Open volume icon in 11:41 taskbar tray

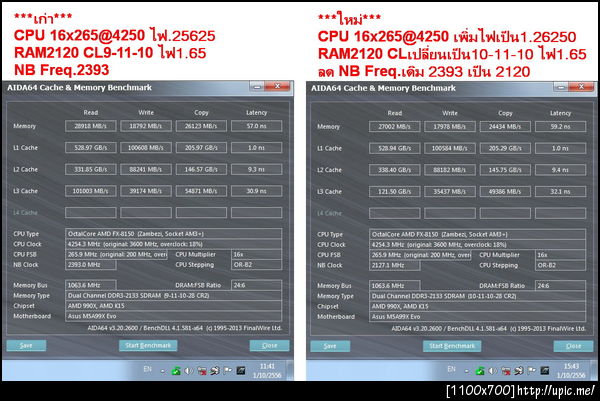[188, 370]
